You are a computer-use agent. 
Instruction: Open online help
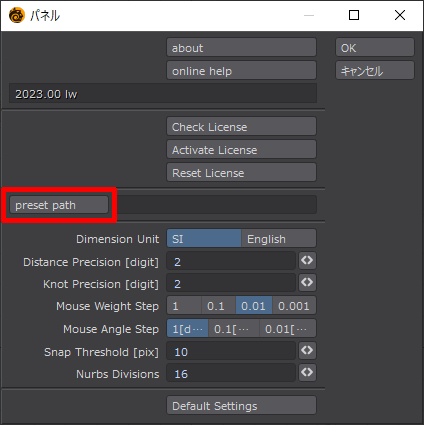(241, 70)
